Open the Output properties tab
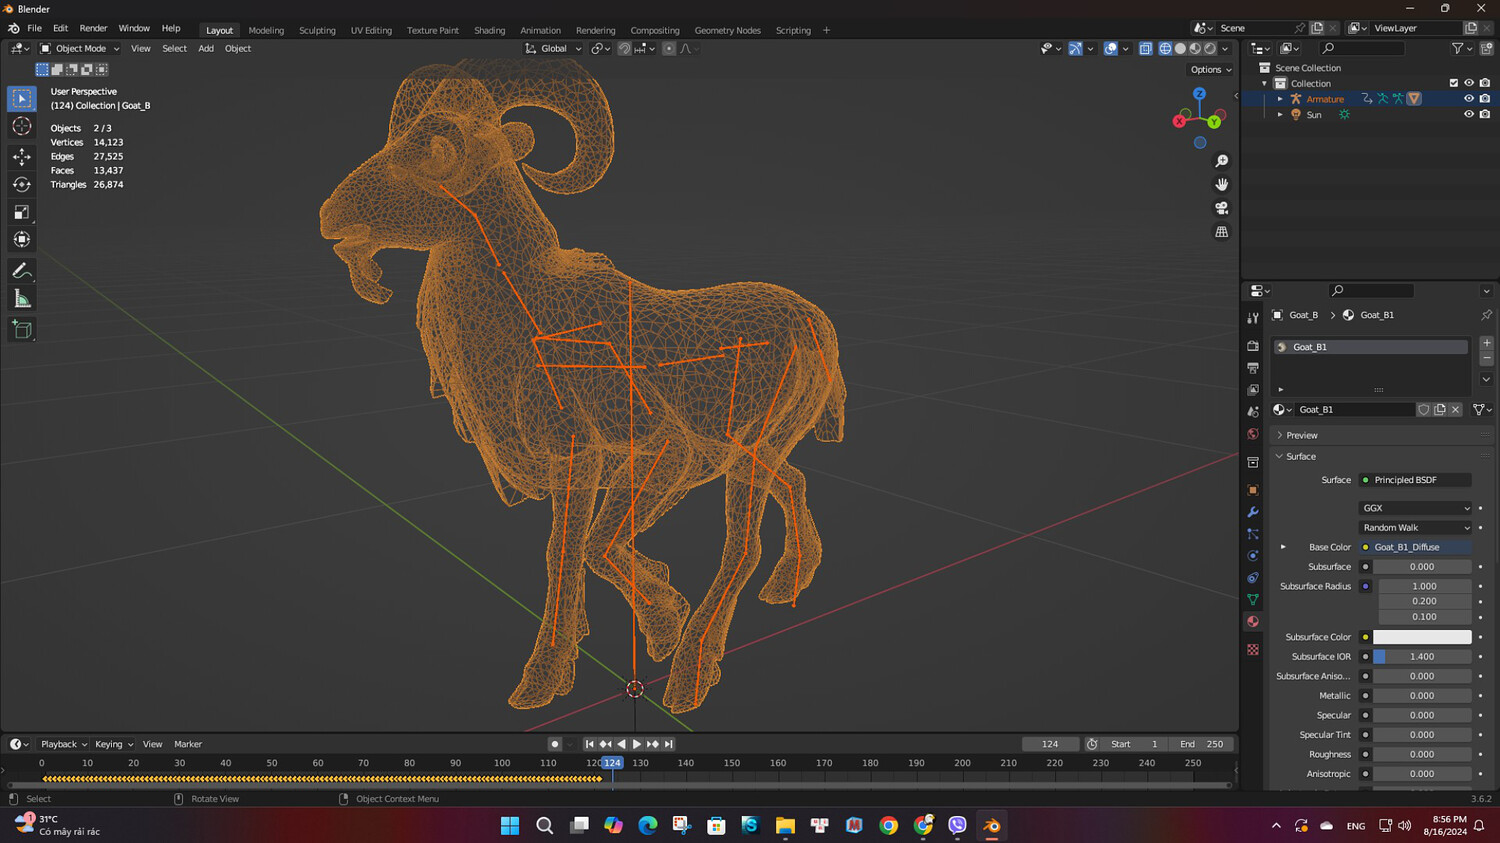This screenshot has width=1500, height=843. tap(1253, 368)
